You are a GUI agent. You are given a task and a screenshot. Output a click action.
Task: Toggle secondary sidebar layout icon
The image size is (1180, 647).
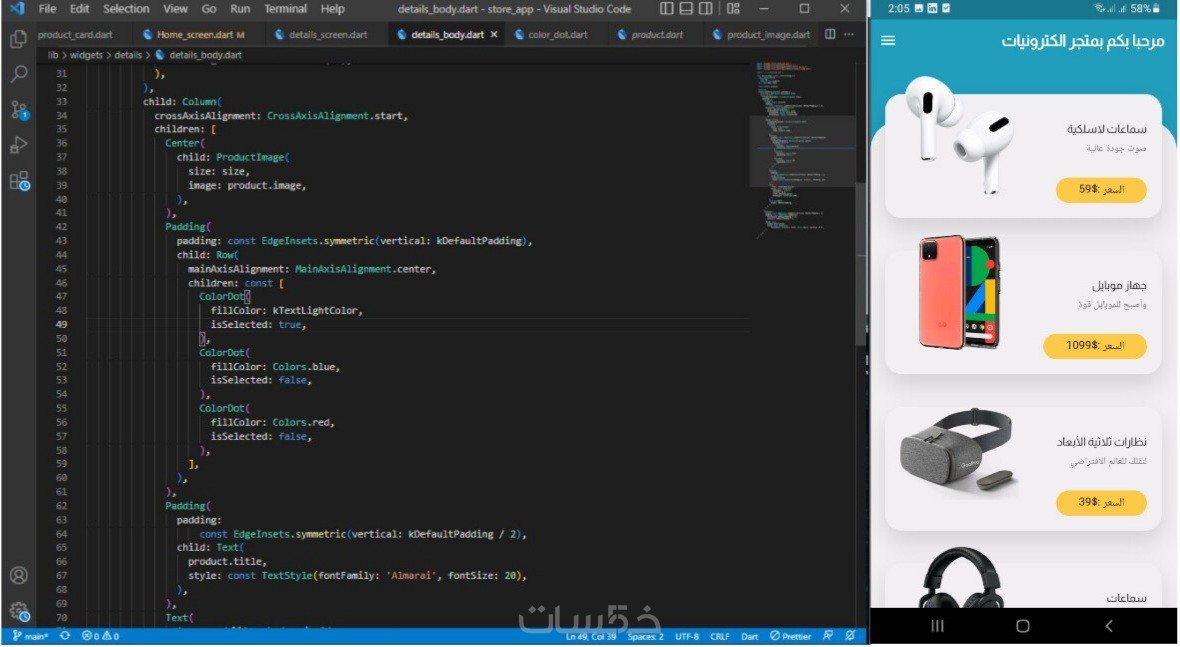pyautogui.click(x=706, y=9)
